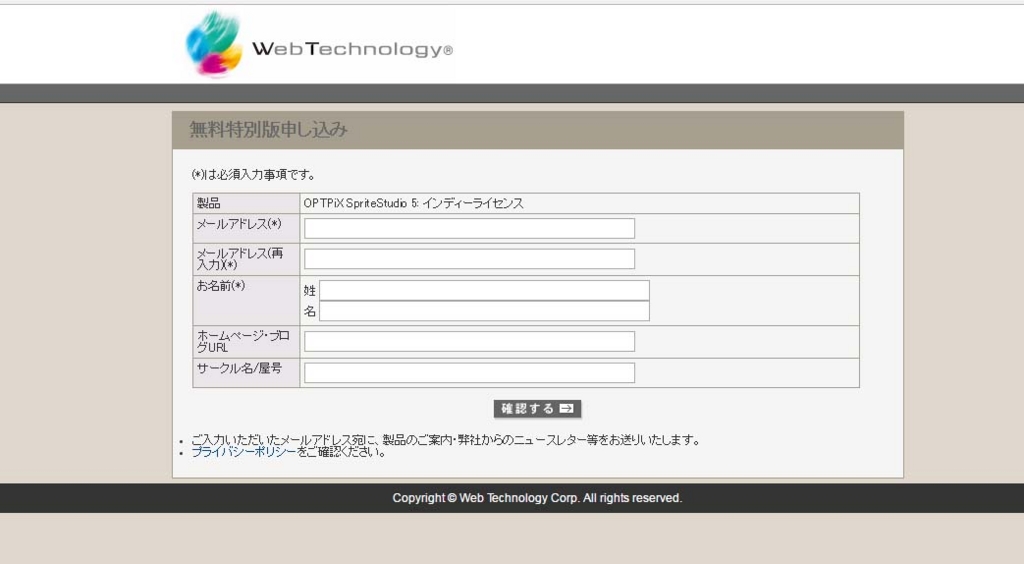This screenshot has height=564, width=1024.
Task: Open the プライバシーポリシー link
Action: (244, 452)
